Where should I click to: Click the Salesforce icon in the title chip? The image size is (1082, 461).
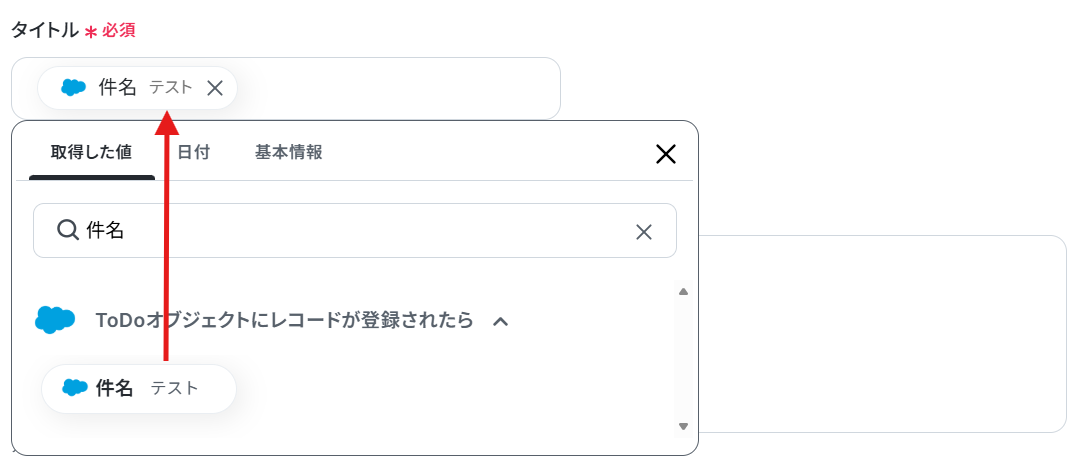click(73, 88)
